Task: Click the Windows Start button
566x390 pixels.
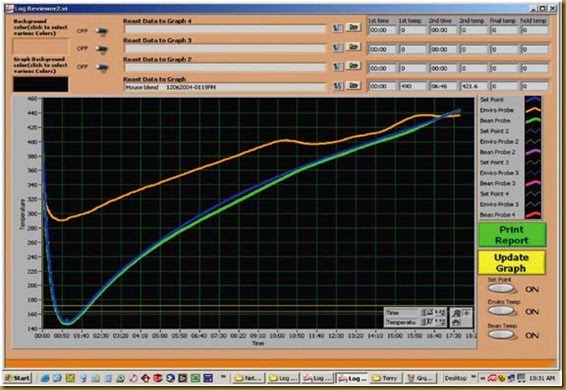Action: coord(18,378)
